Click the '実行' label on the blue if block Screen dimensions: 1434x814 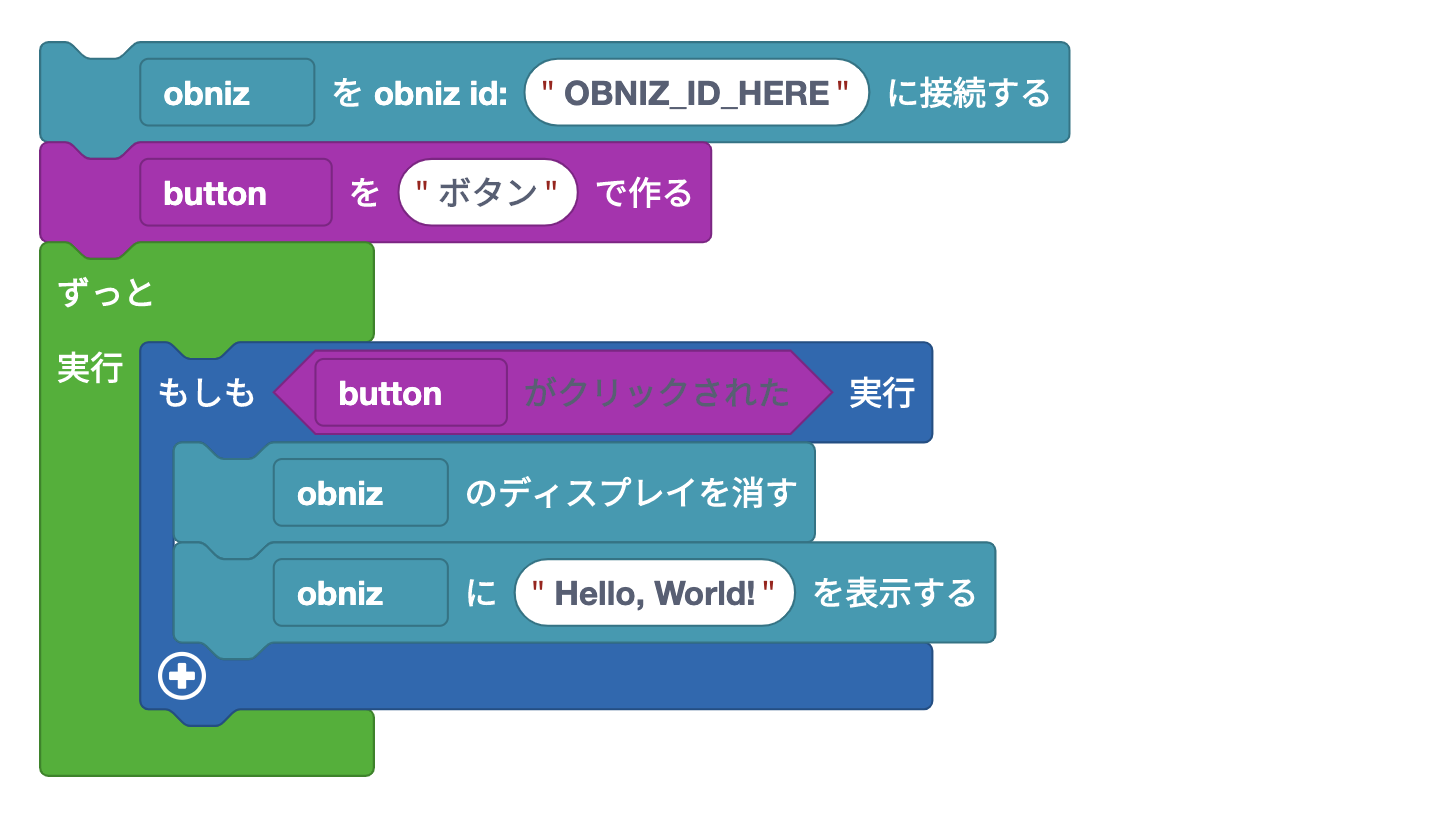881,393
